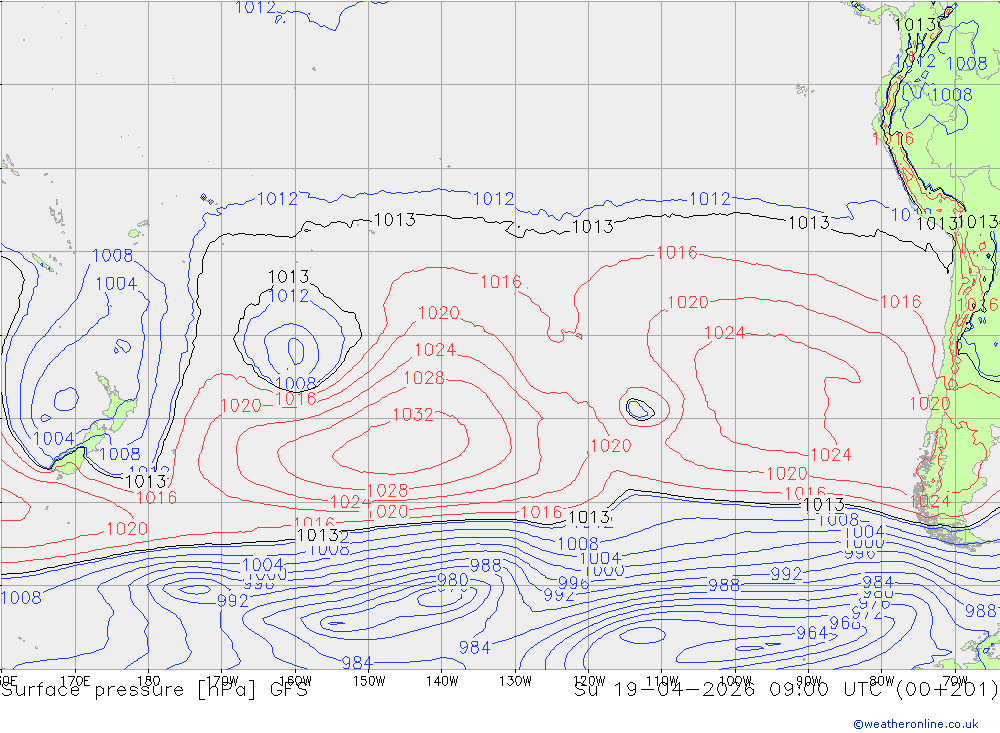Select the 100W longitude axis label
Image resolution: width=1000 pixels, height=733 pixels.
click(735, 681)
